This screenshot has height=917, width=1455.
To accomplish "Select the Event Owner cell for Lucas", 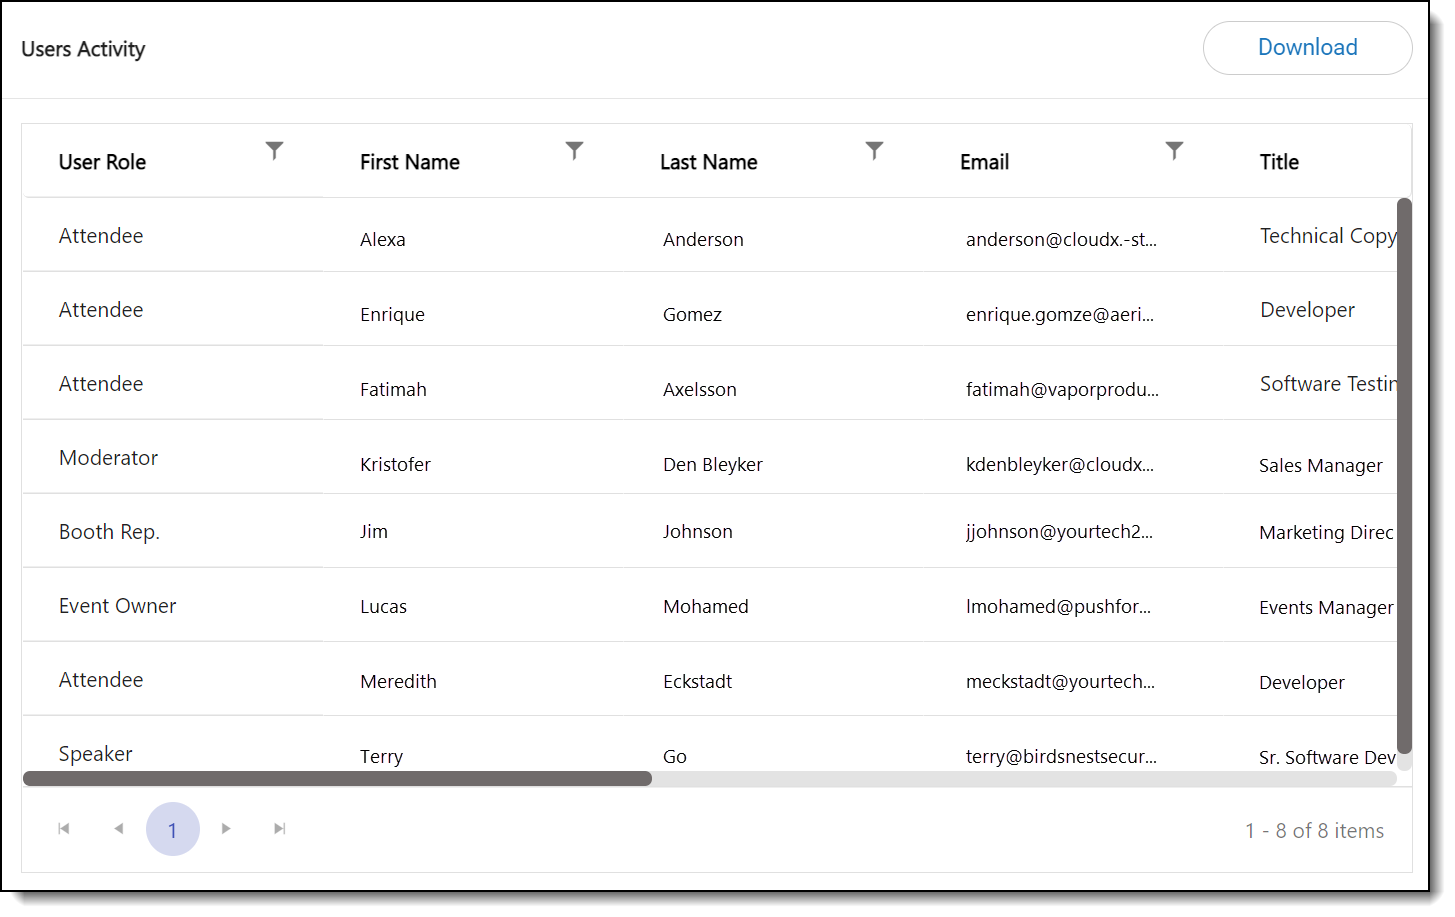I will [x=117, y=606].
